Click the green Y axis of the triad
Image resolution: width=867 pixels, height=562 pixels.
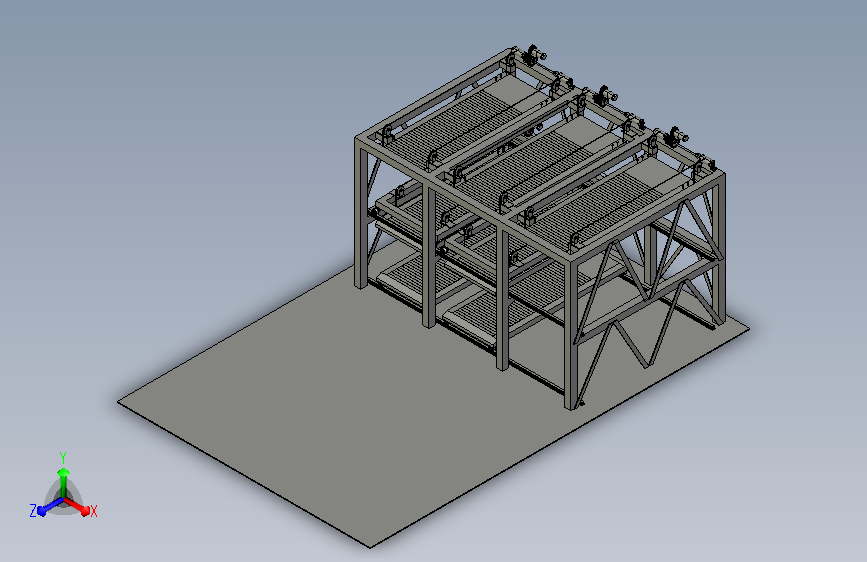[x=64, y=483]
